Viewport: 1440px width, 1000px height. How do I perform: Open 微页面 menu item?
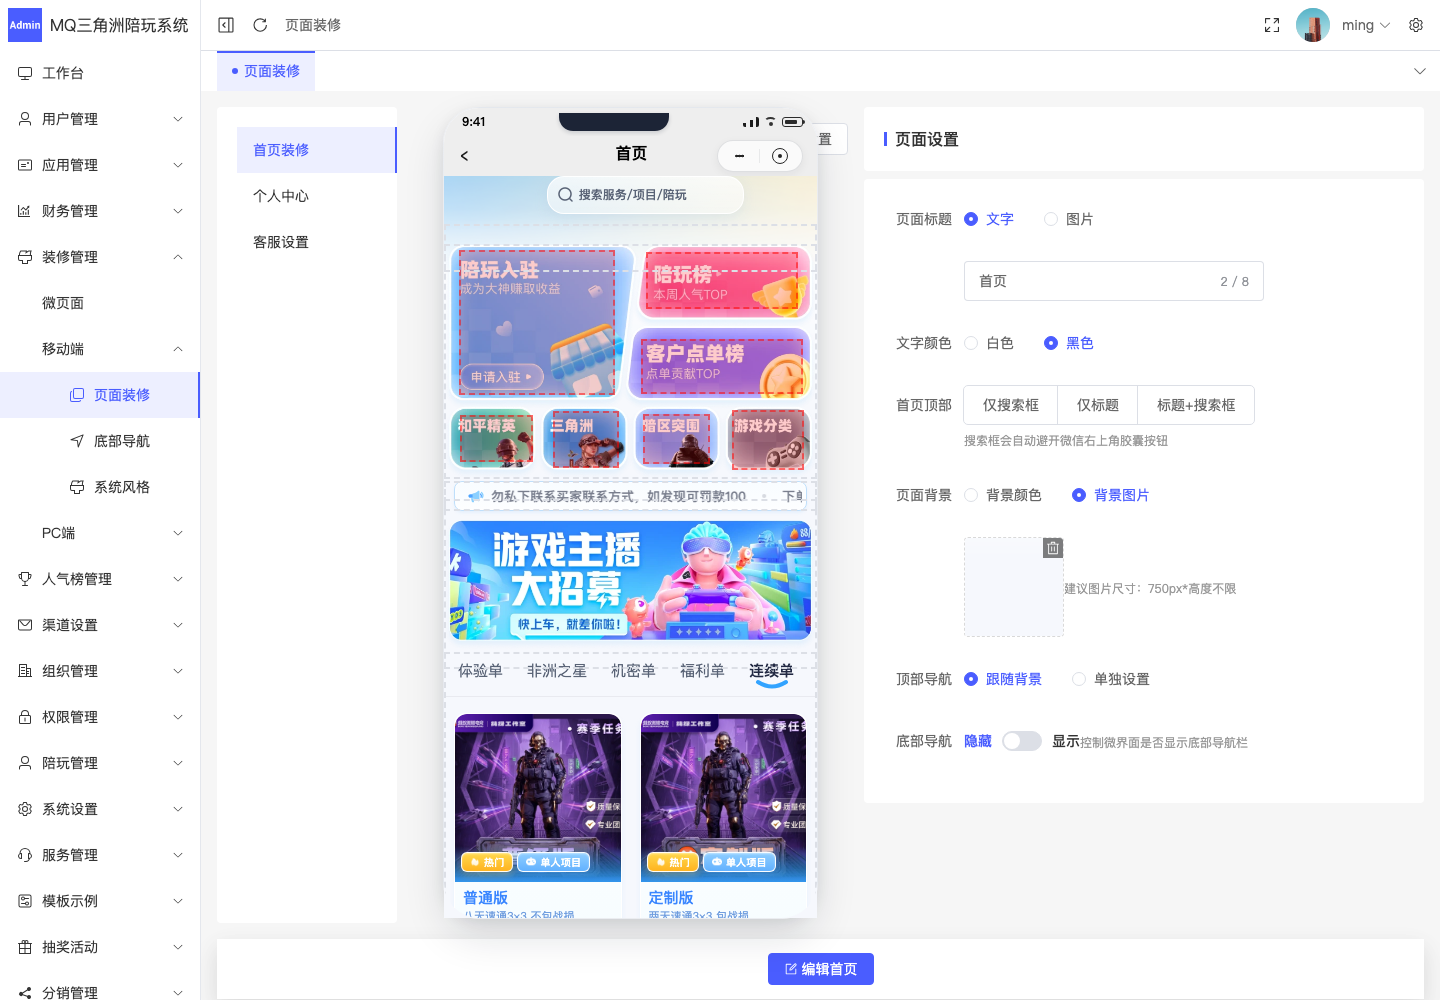100,303
